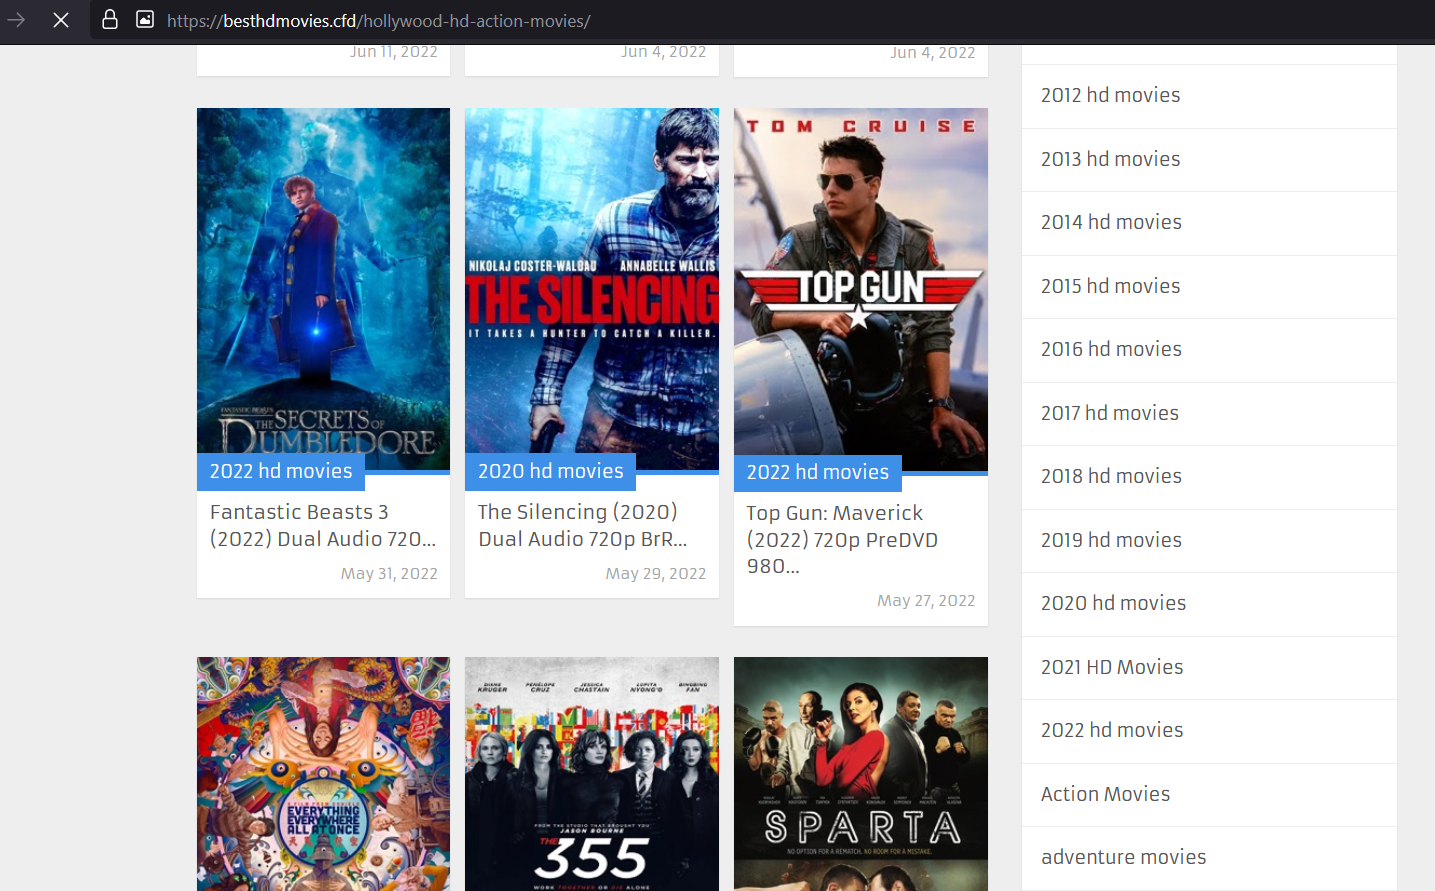Select 2014 hd movies category
Viewport: 1435px width, 891px height.
1111,222
